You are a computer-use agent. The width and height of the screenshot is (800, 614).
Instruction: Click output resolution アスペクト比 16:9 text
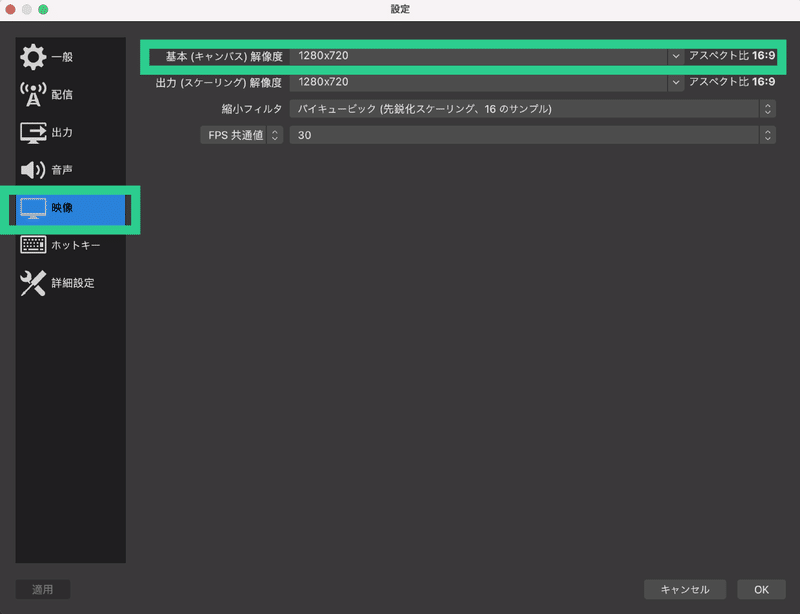pos(732,82)
